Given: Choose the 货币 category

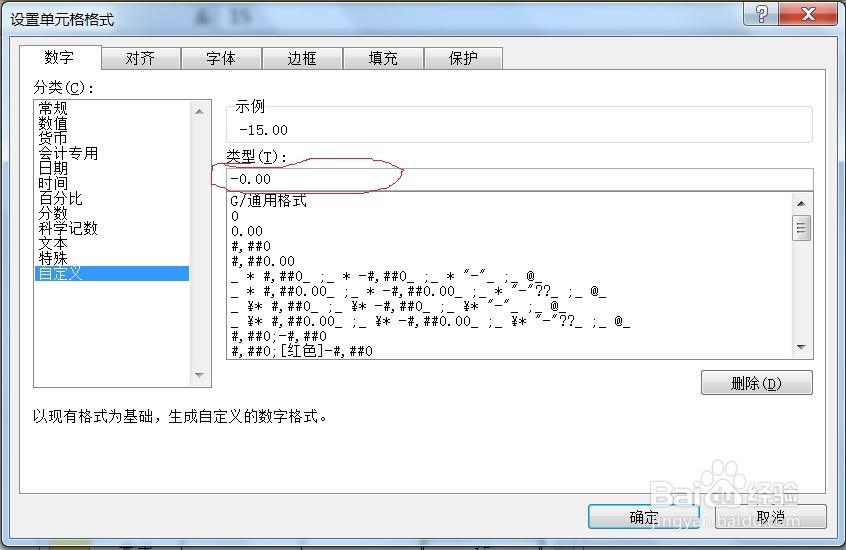Looking at the screenshot, I should 112,138.
